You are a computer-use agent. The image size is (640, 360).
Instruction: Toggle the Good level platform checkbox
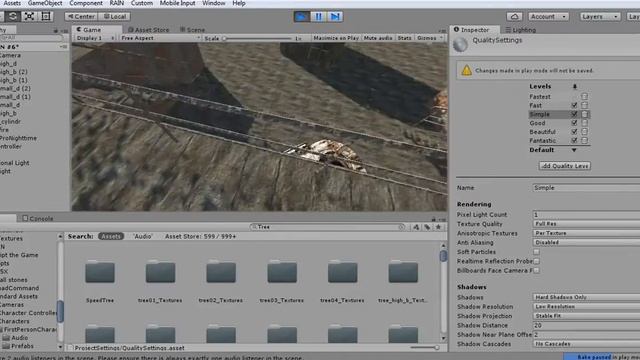(574, 123)
